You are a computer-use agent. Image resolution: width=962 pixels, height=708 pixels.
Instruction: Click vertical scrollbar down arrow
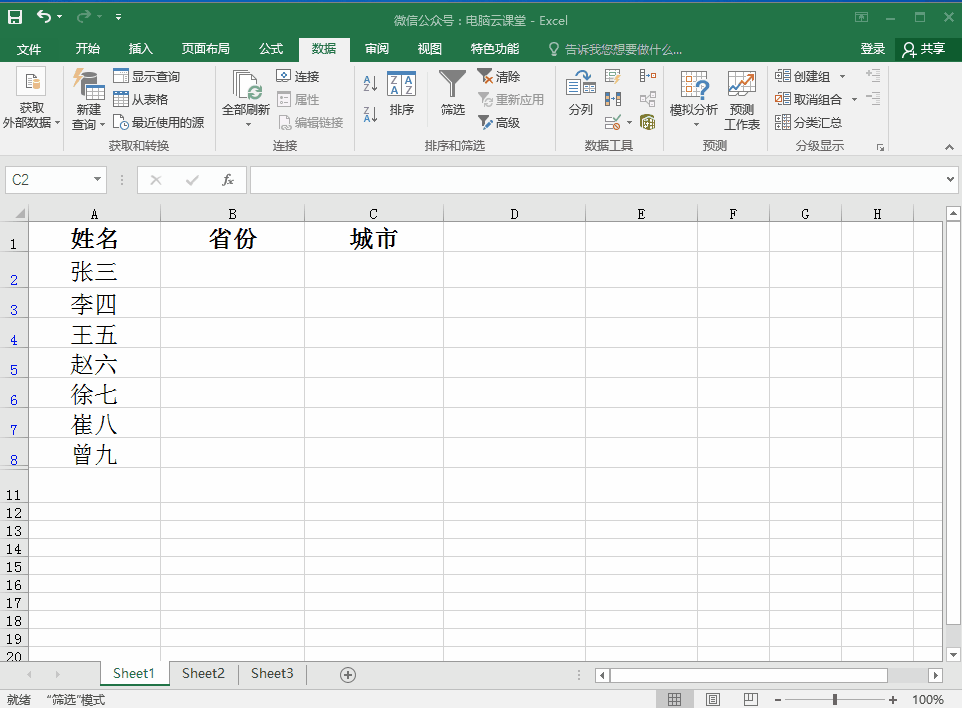click(x=953, y=654)
